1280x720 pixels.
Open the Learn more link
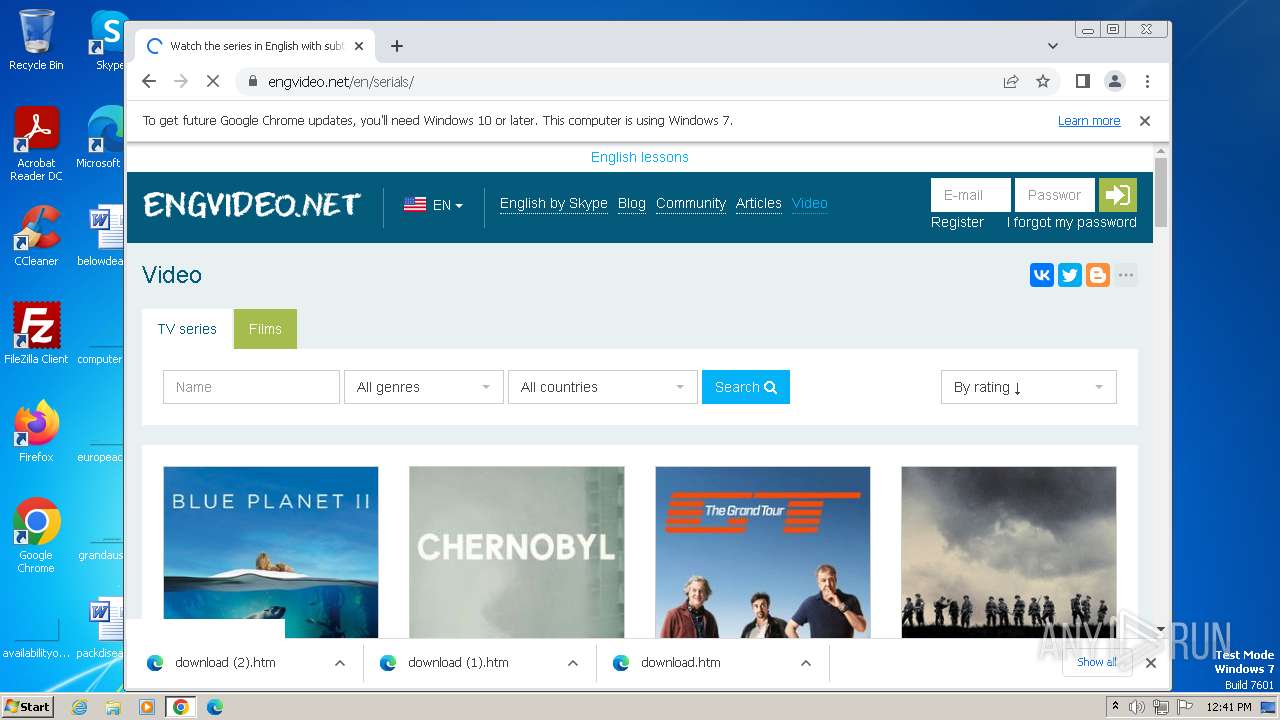[1089, 121]
